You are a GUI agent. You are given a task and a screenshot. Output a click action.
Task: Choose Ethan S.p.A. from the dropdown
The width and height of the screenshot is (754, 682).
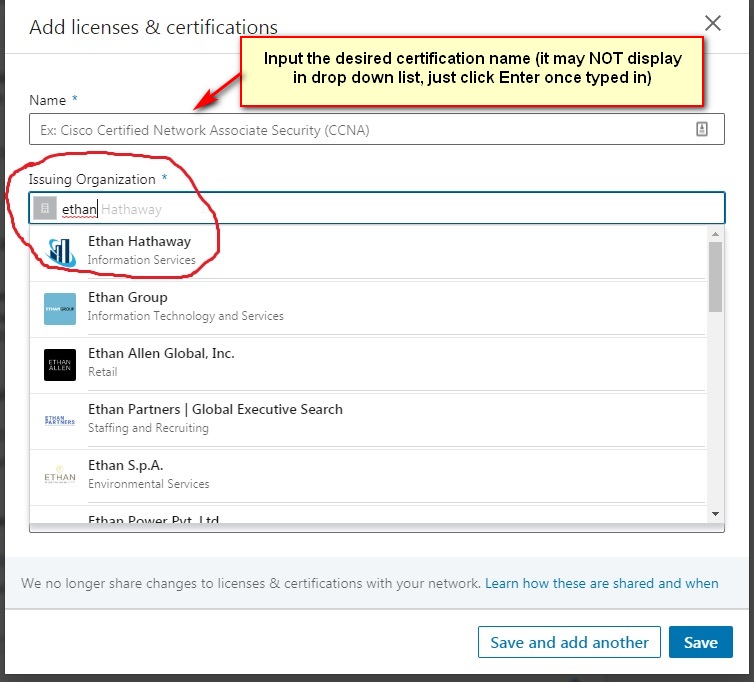(x=368, y=476)
